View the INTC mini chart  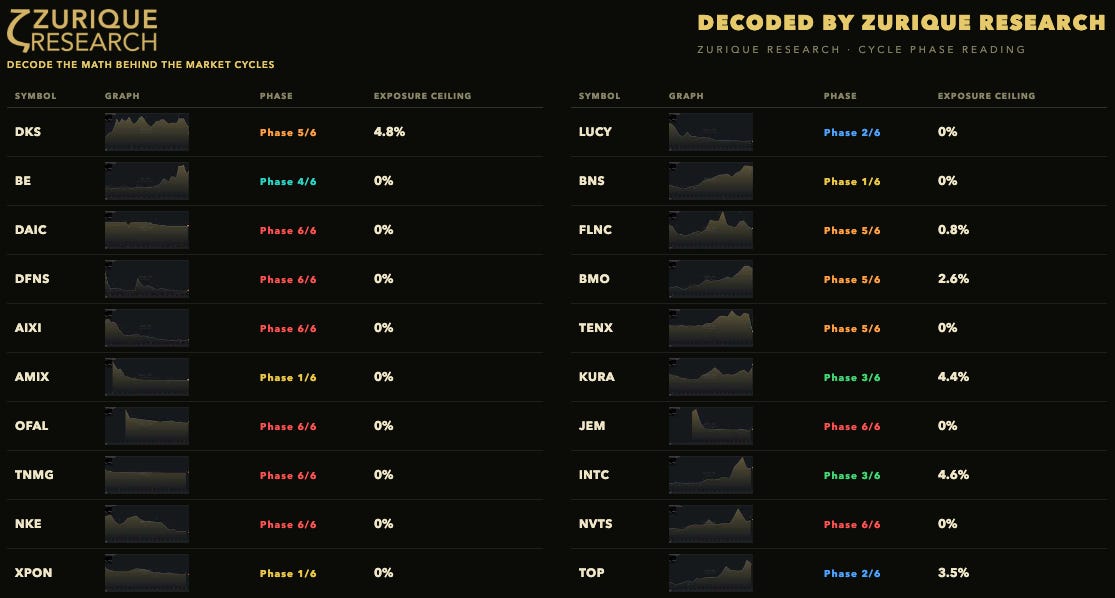click(710, 474)
